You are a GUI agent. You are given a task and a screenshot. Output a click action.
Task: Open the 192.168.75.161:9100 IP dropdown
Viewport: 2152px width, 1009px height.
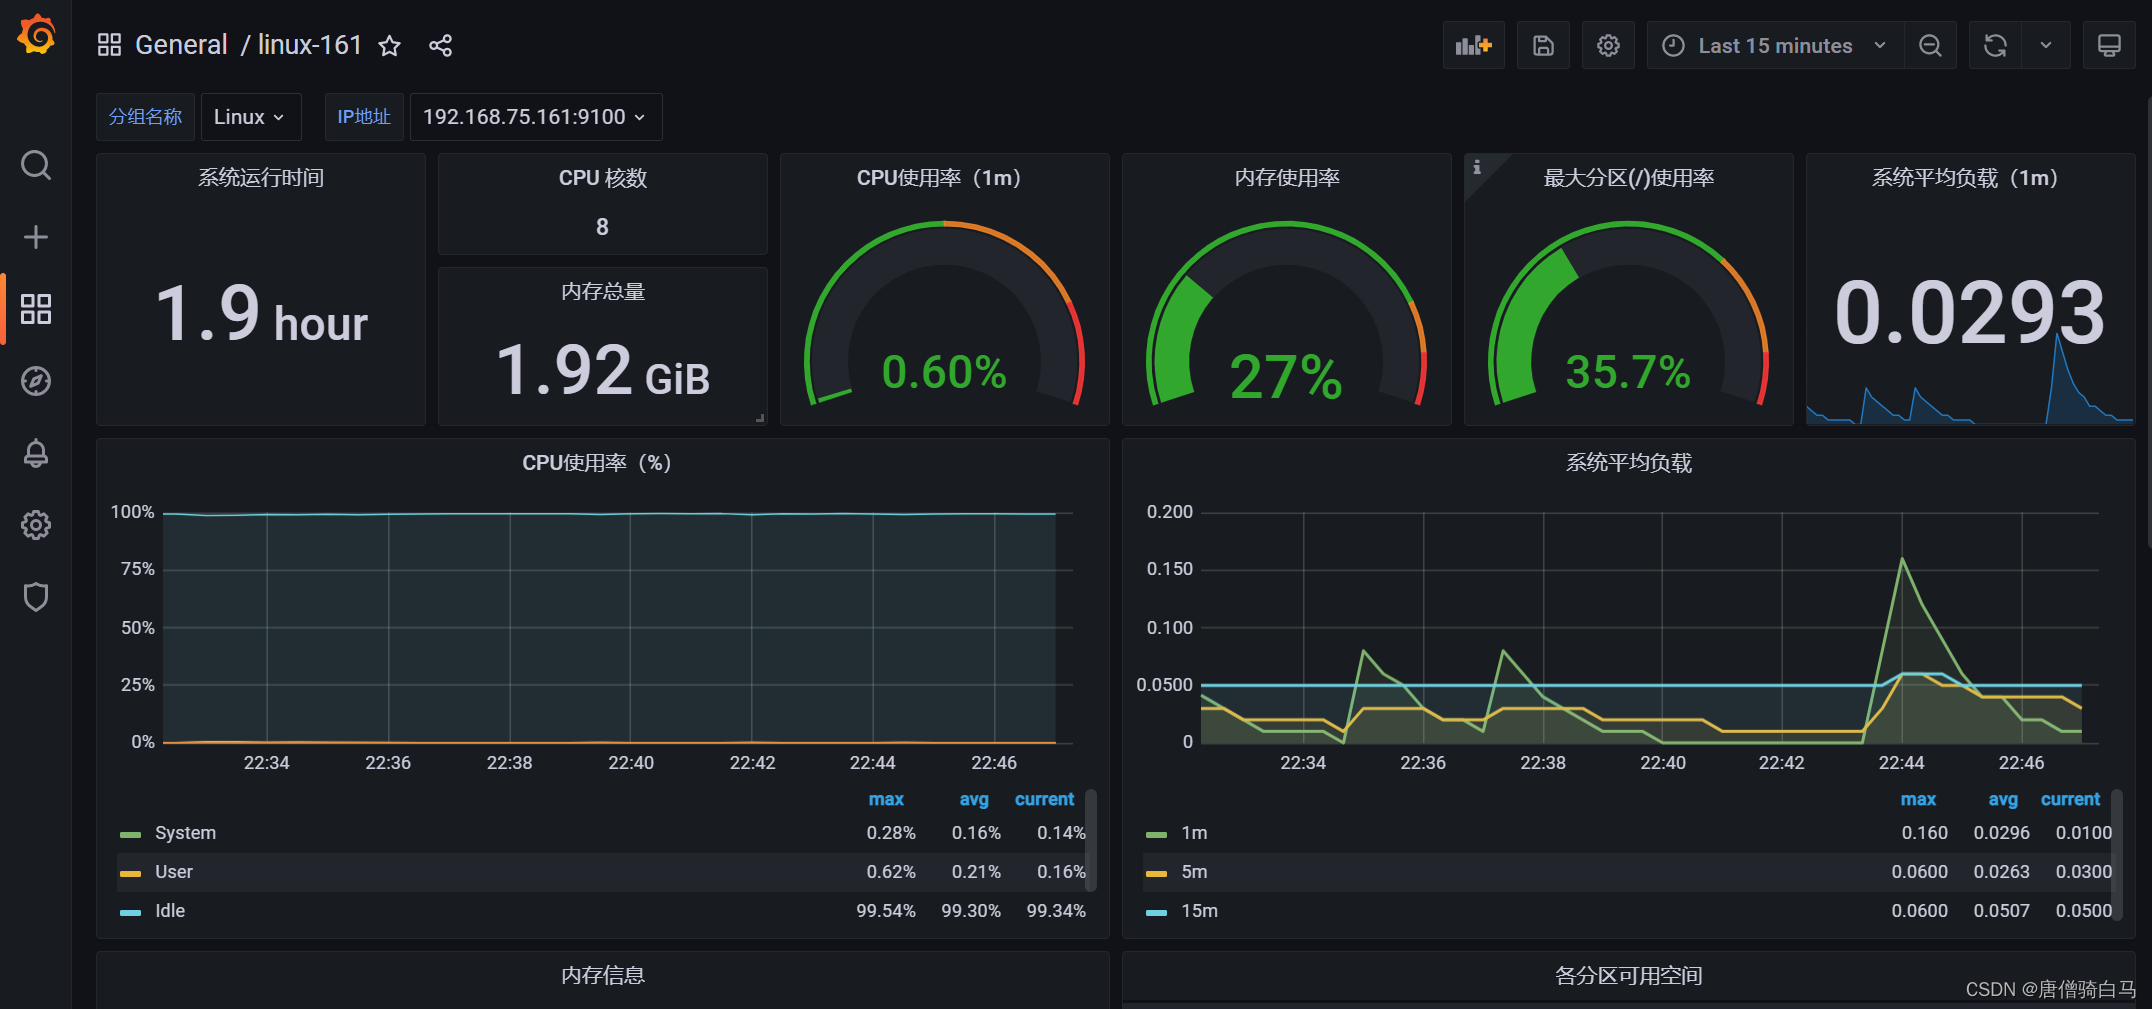coord(535,117)
